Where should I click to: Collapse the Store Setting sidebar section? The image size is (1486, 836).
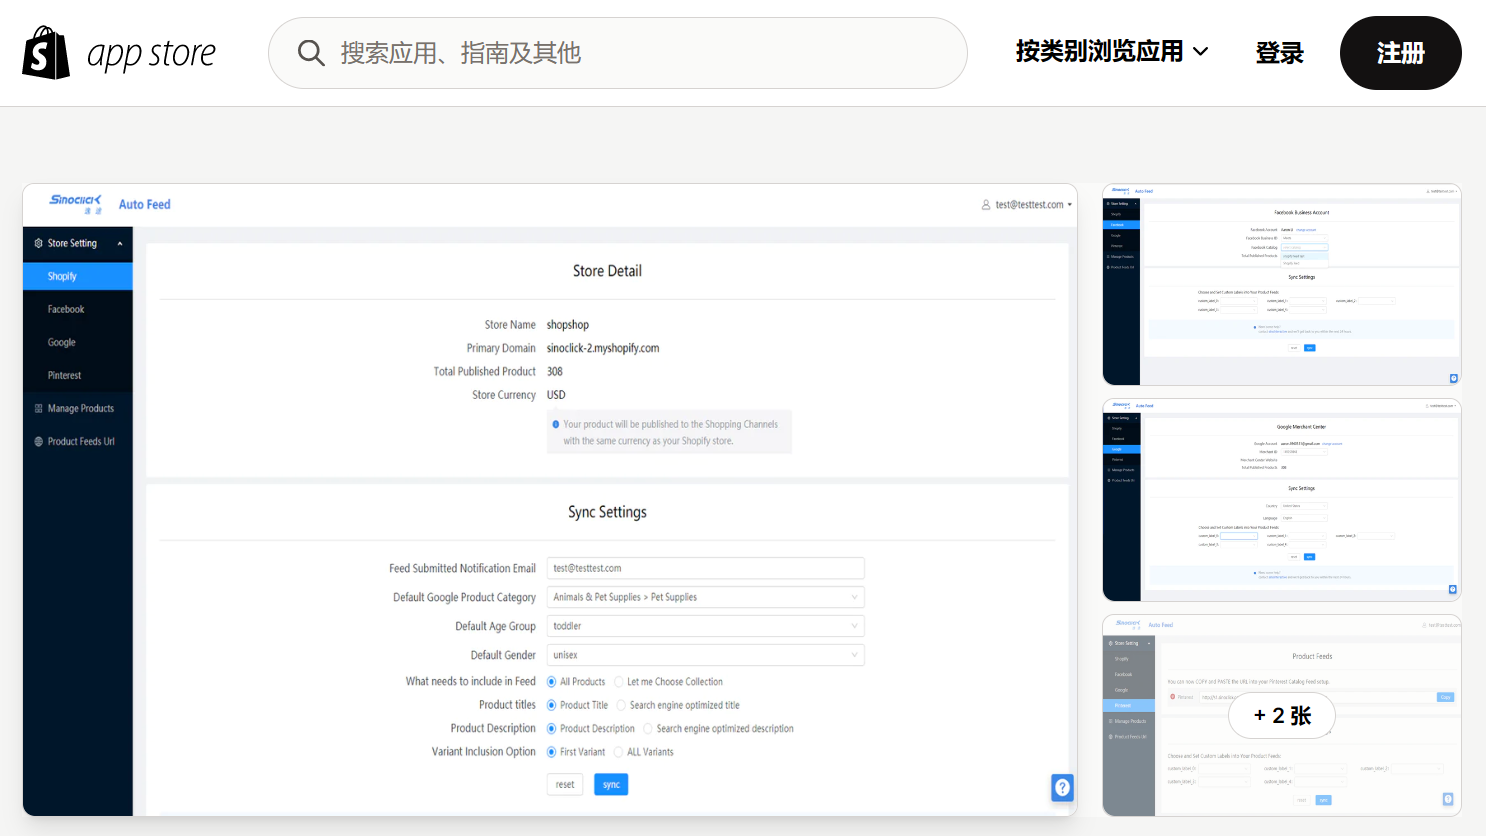click(x=78, y=243)
